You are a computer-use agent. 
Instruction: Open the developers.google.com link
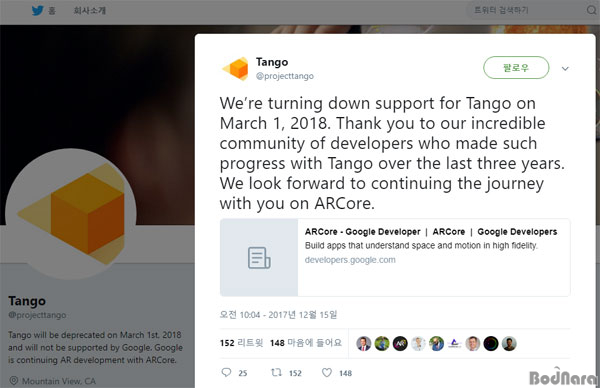350,260
